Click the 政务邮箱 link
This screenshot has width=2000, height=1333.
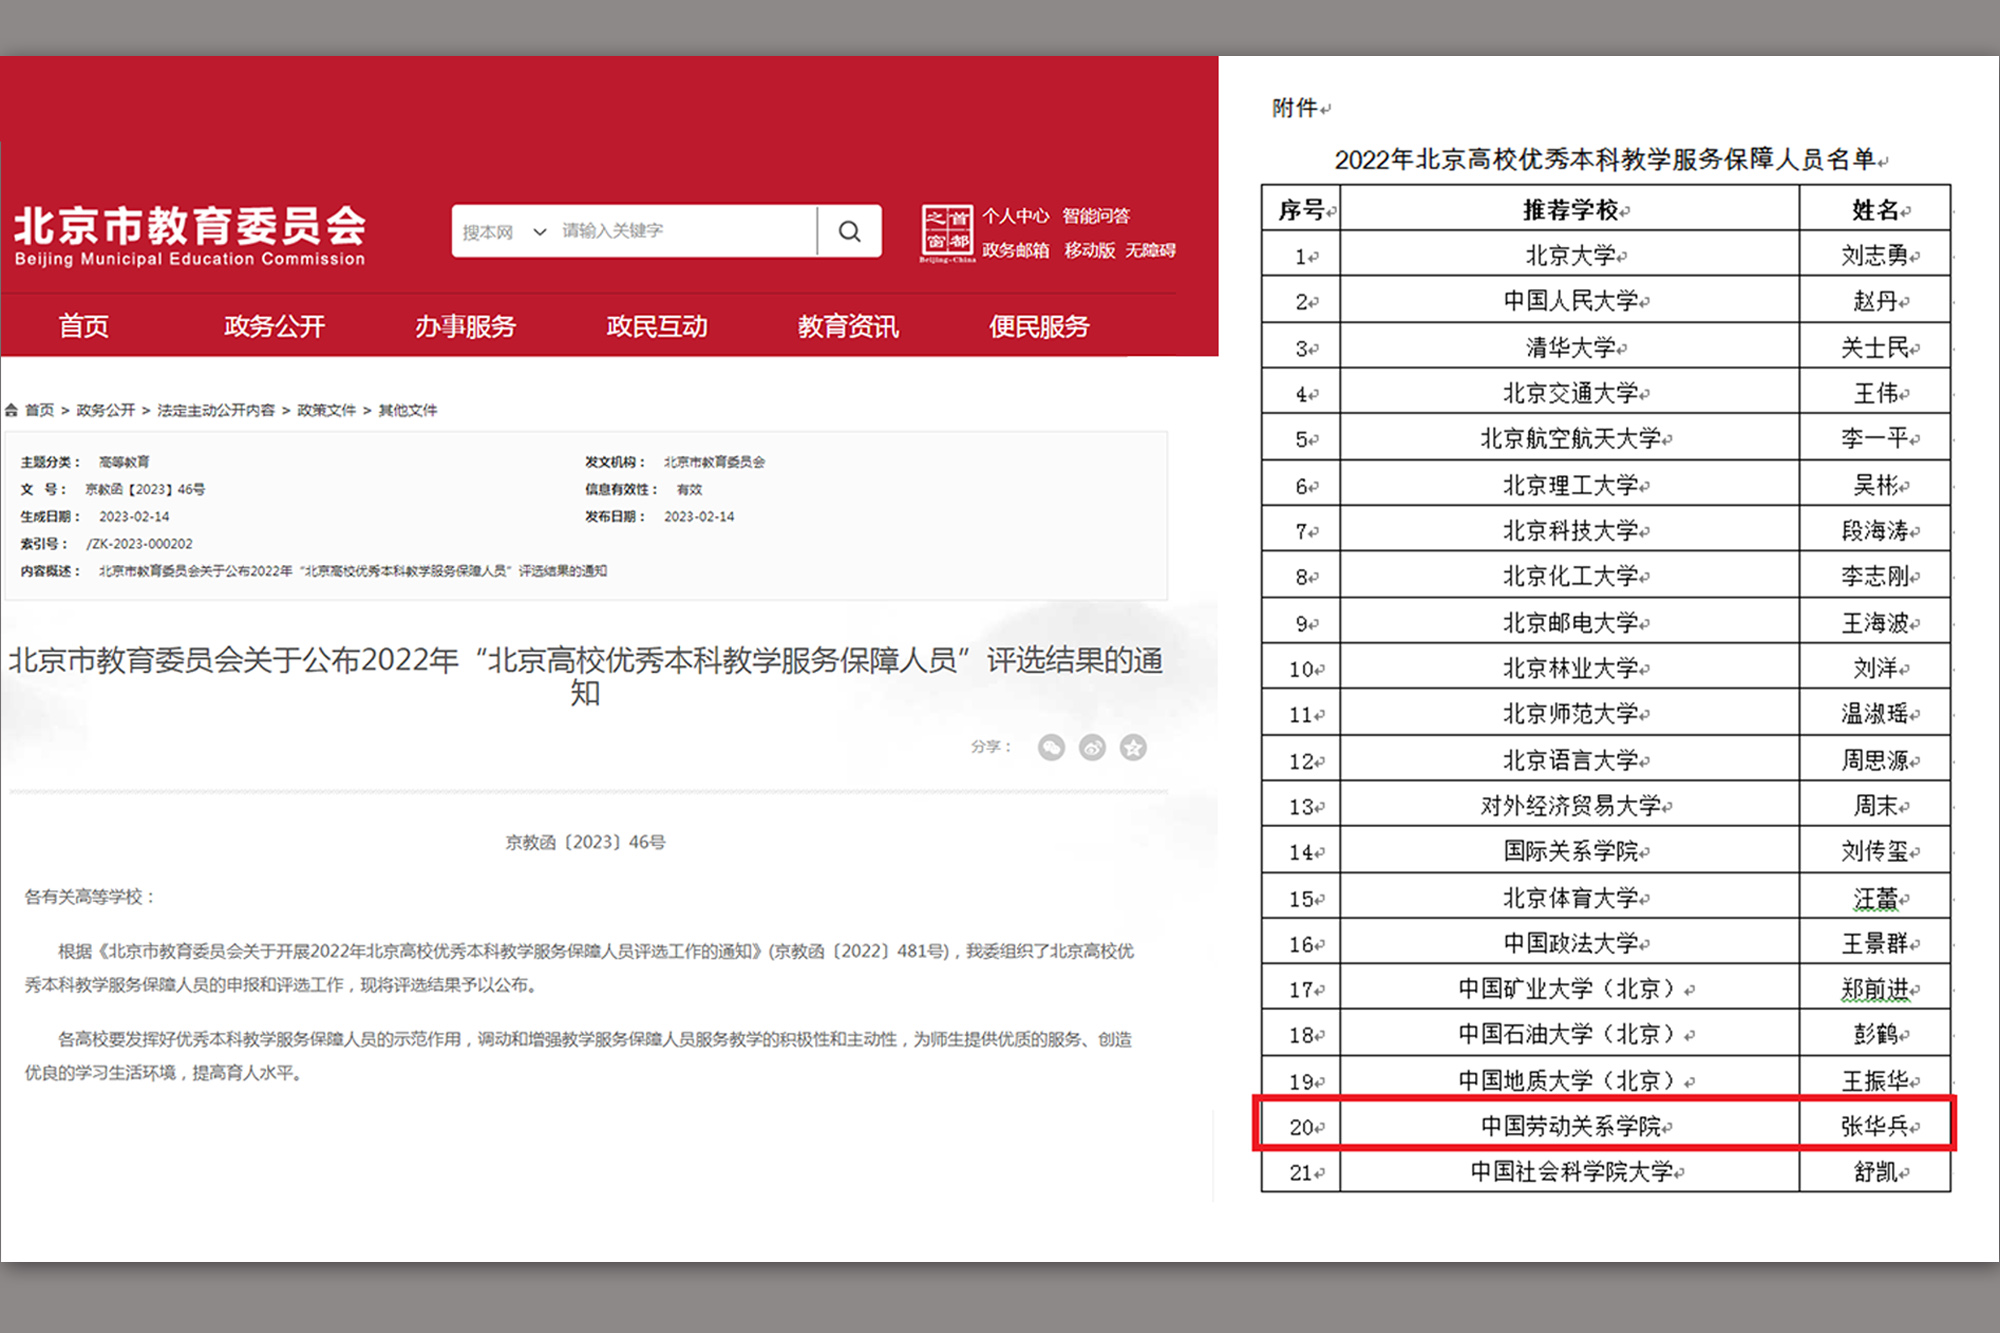(1015, 250)
